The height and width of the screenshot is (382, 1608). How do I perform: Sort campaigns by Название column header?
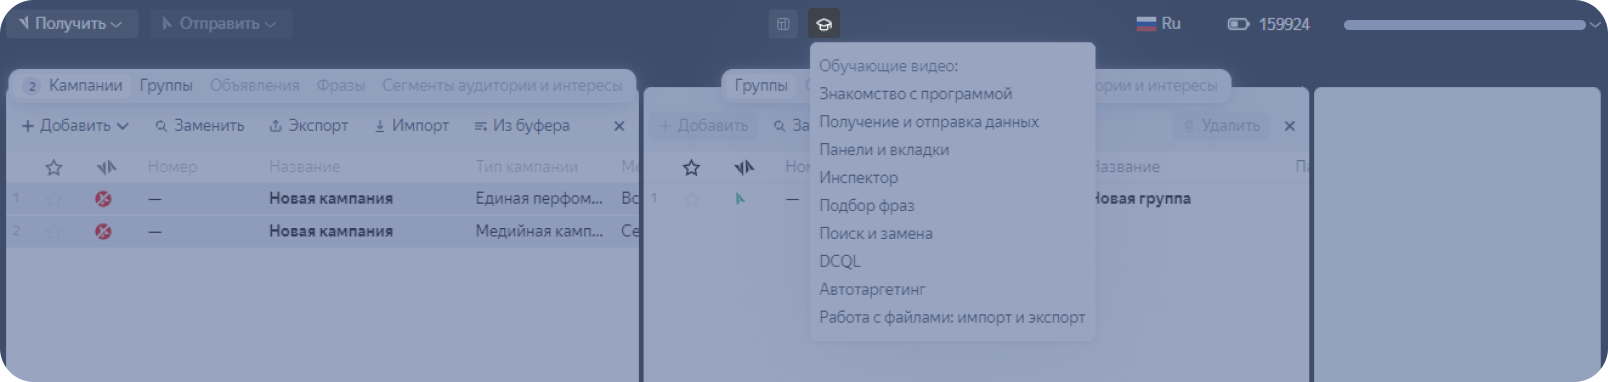[304, 167]
